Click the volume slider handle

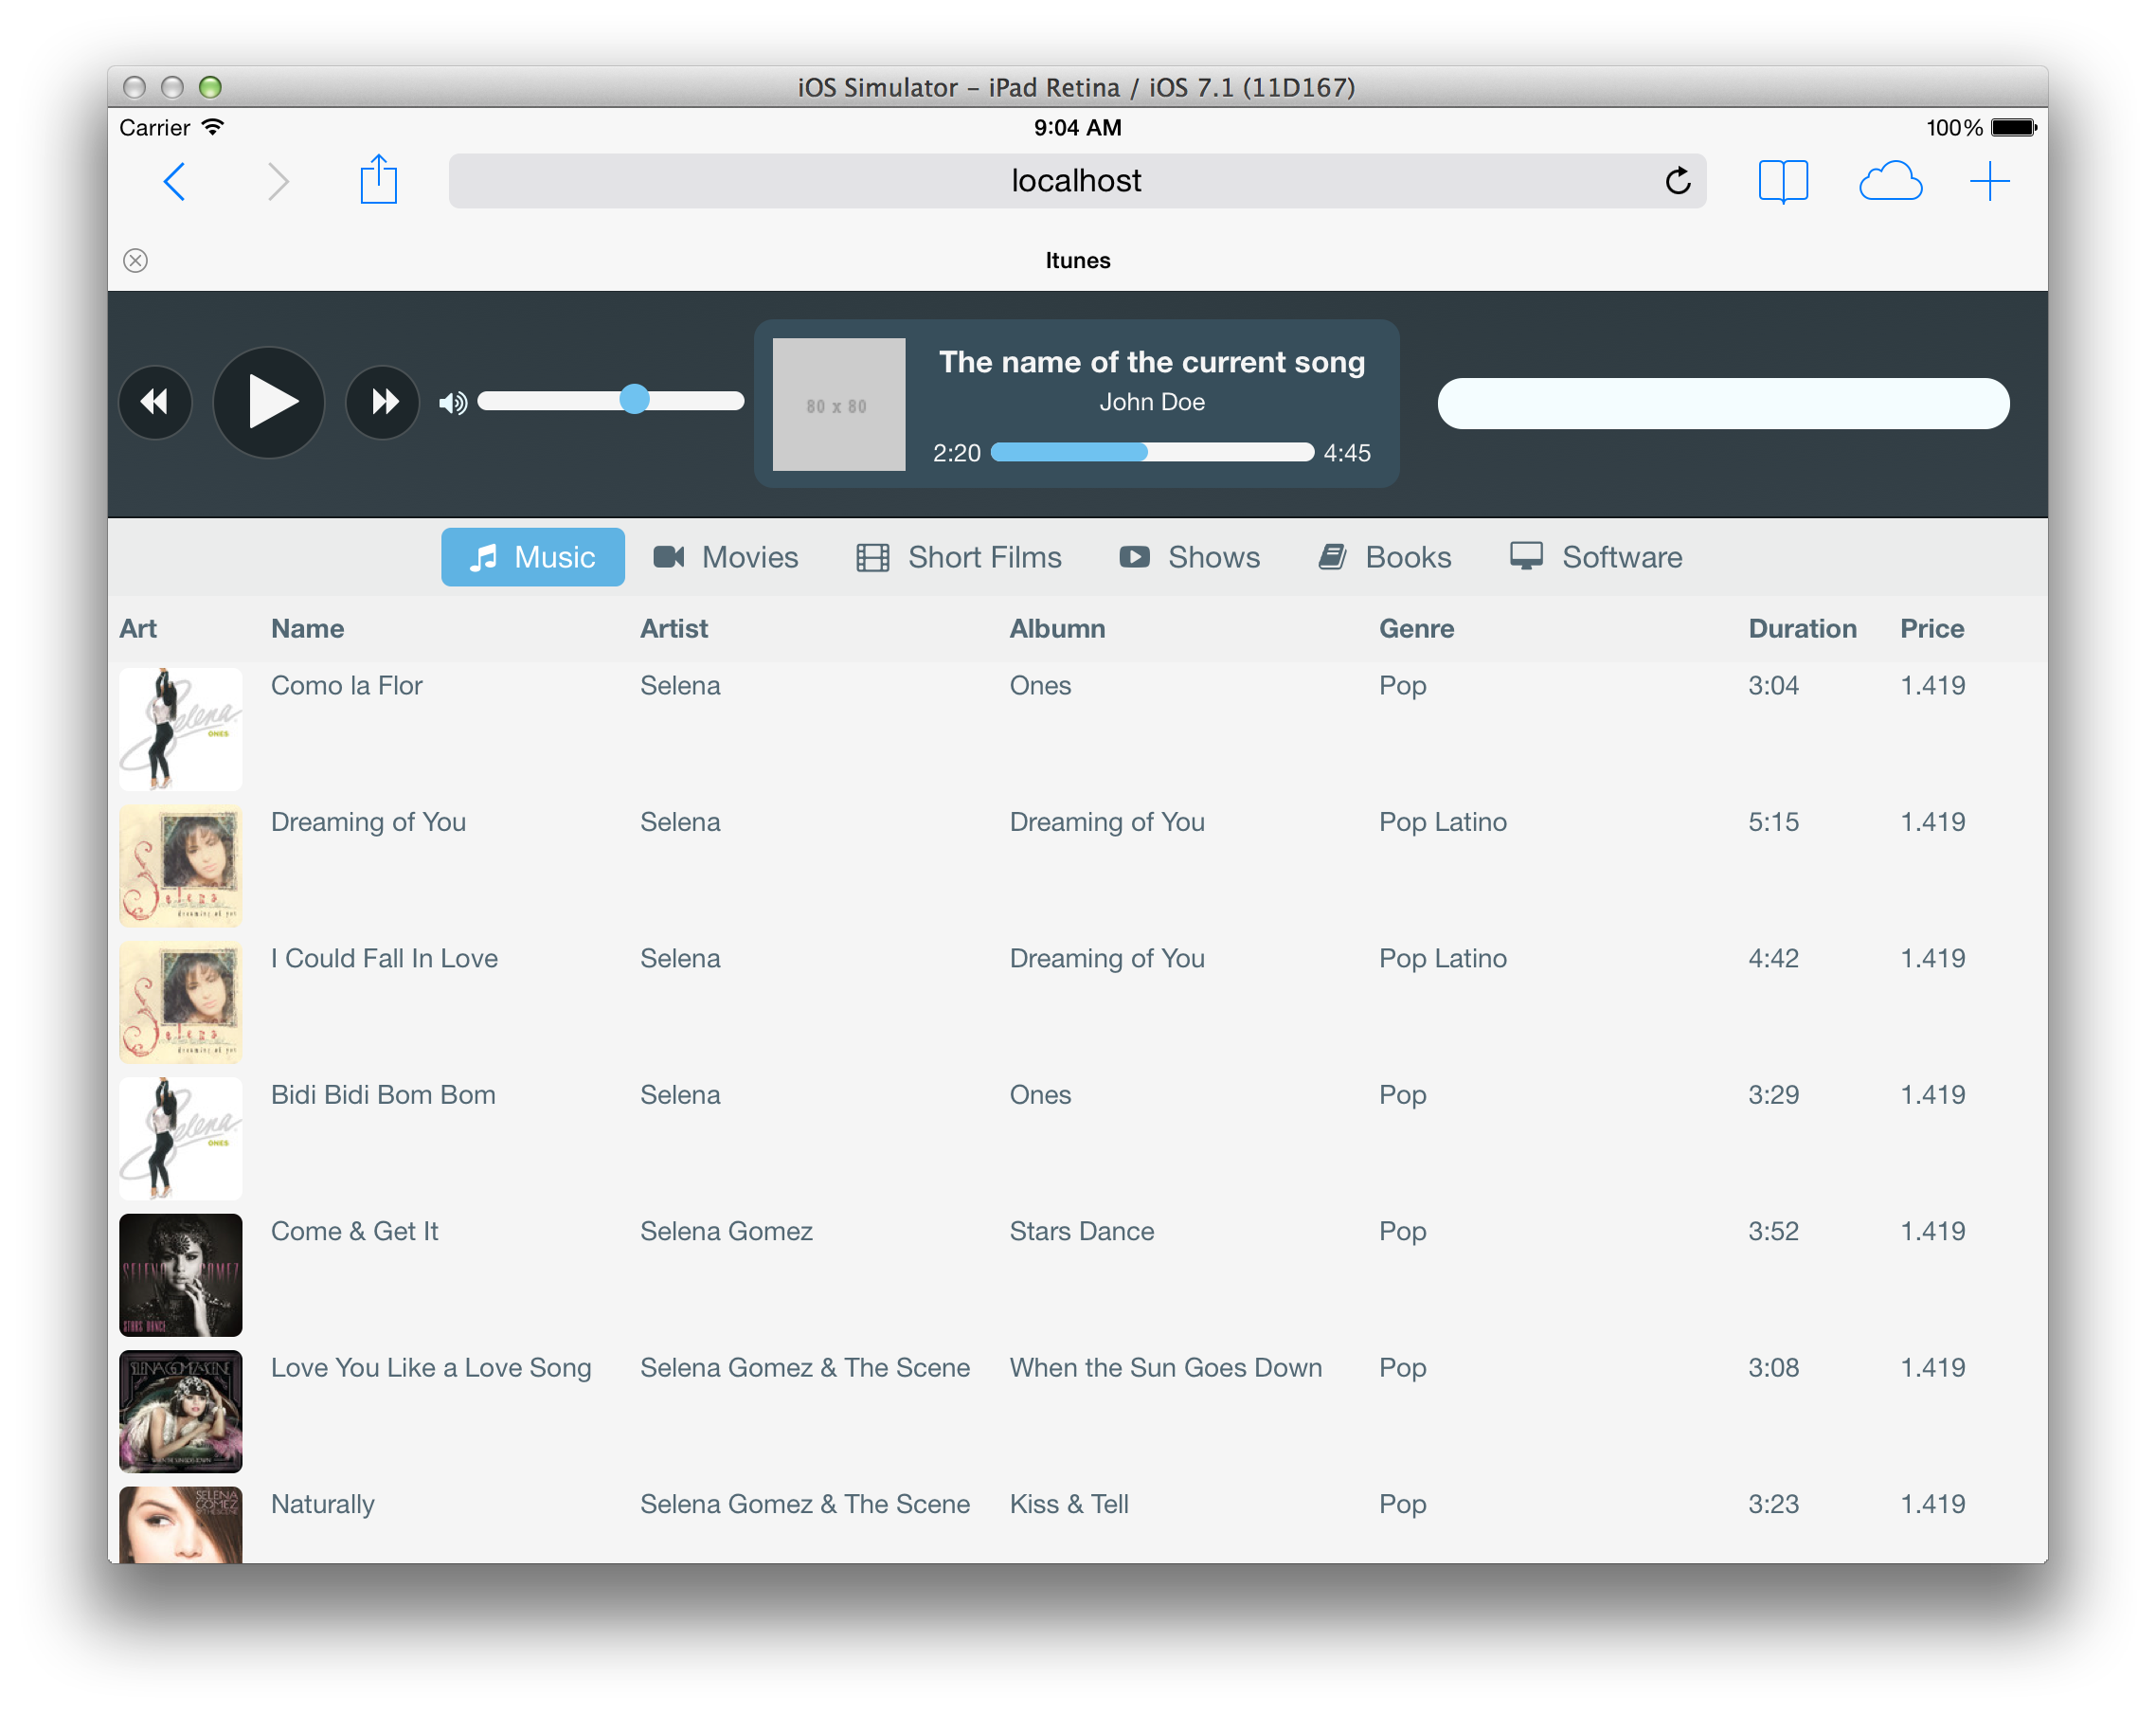pyautogui.click(x=634, y=400)
